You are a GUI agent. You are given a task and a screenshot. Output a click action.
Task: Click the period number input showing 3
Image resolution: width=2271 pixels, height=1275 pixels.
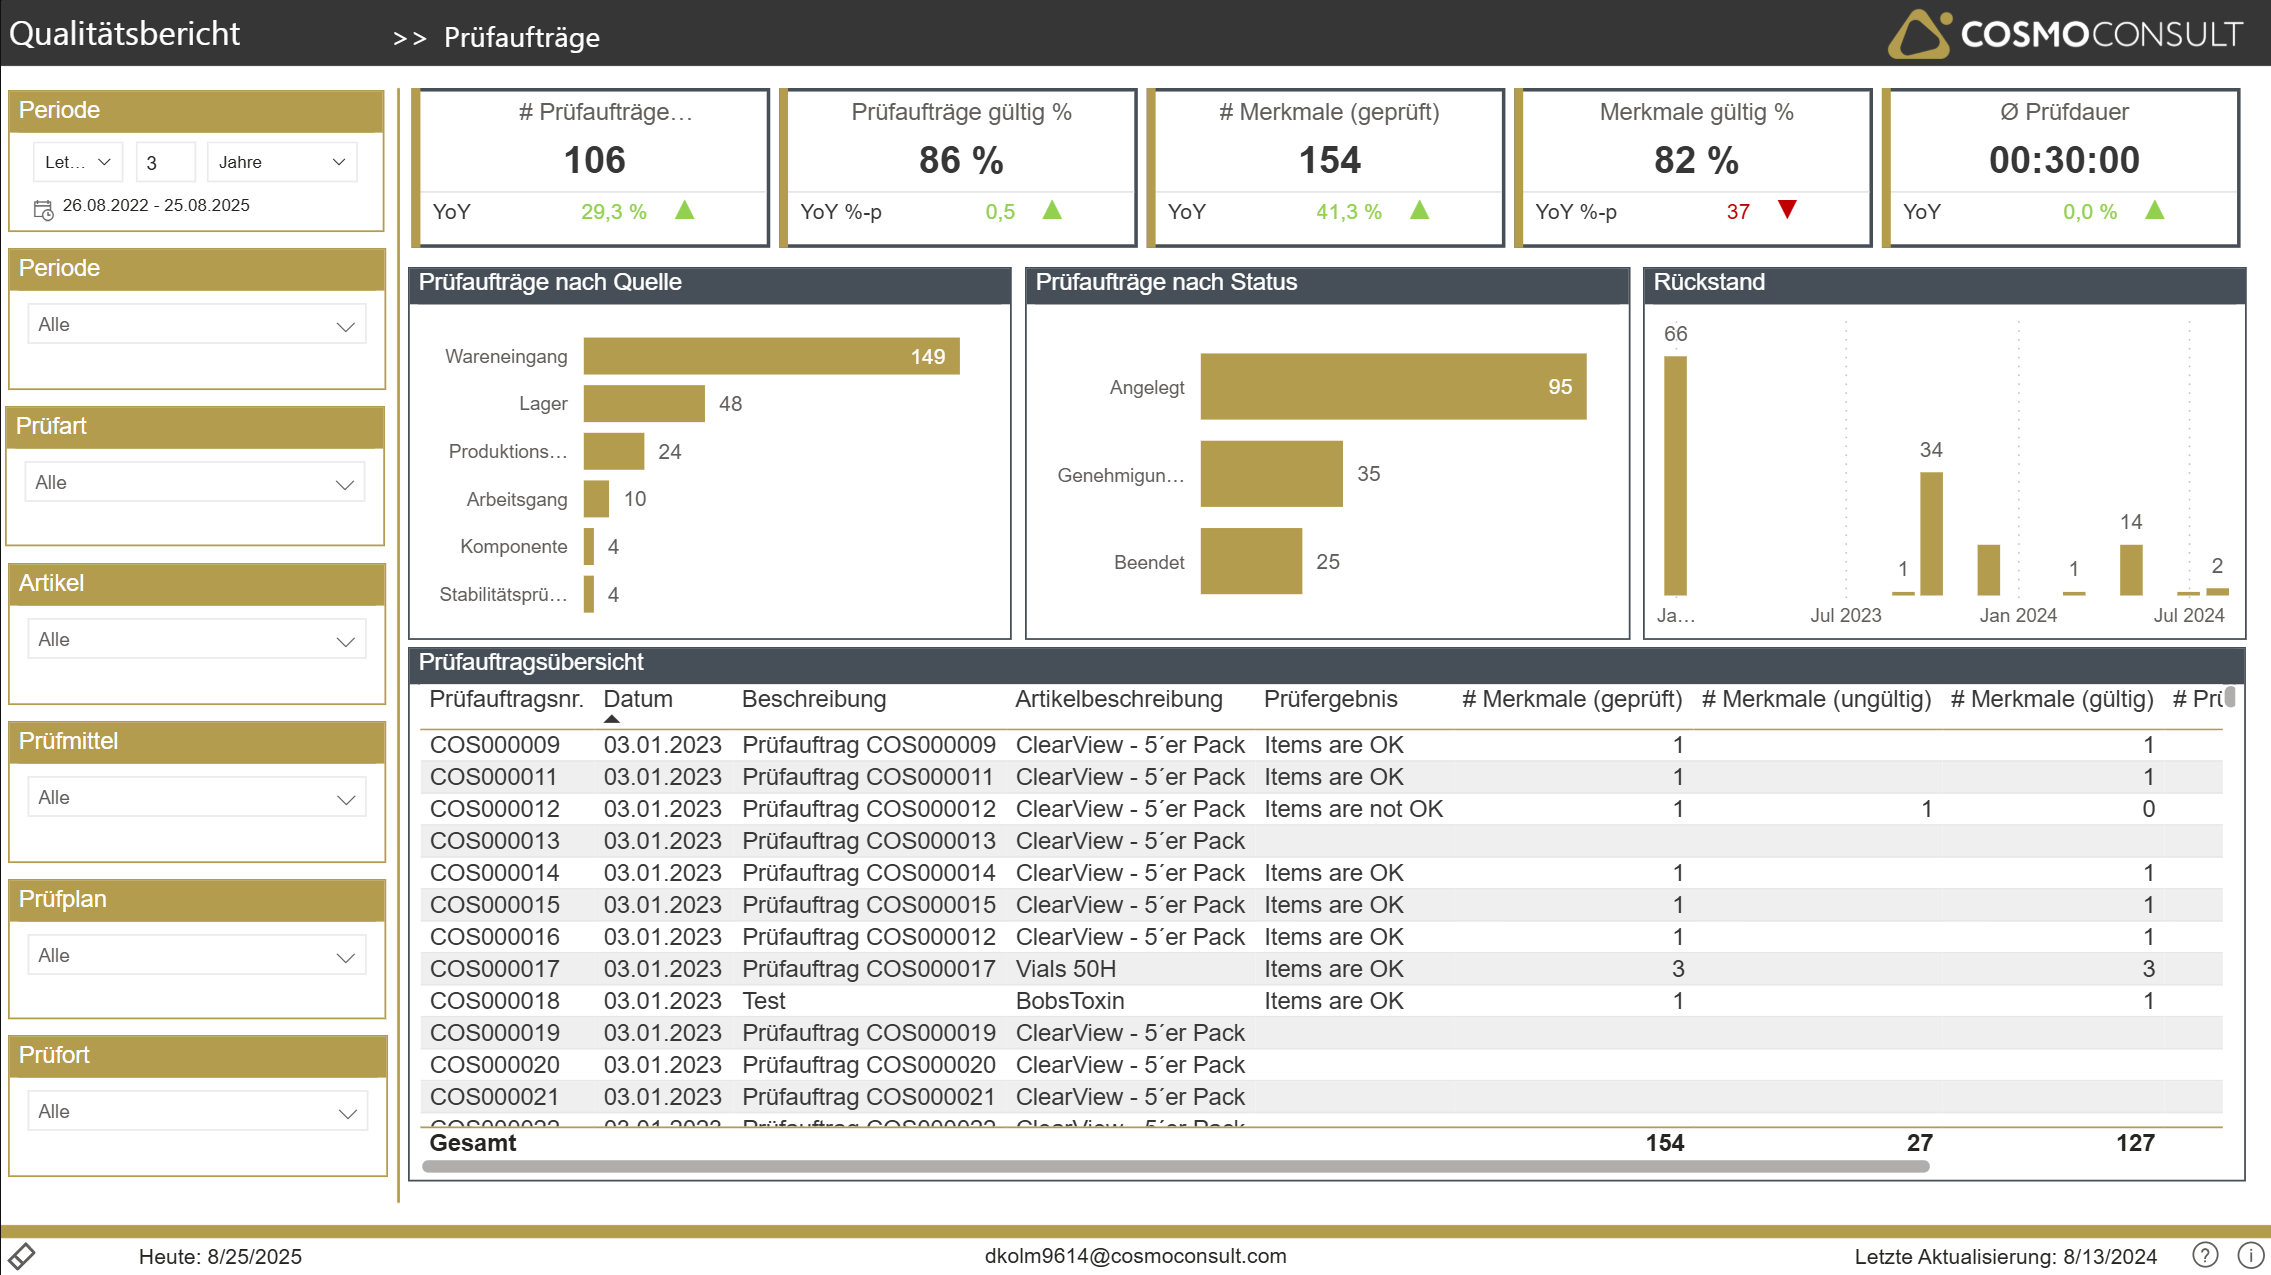click(x=165, y=162)
